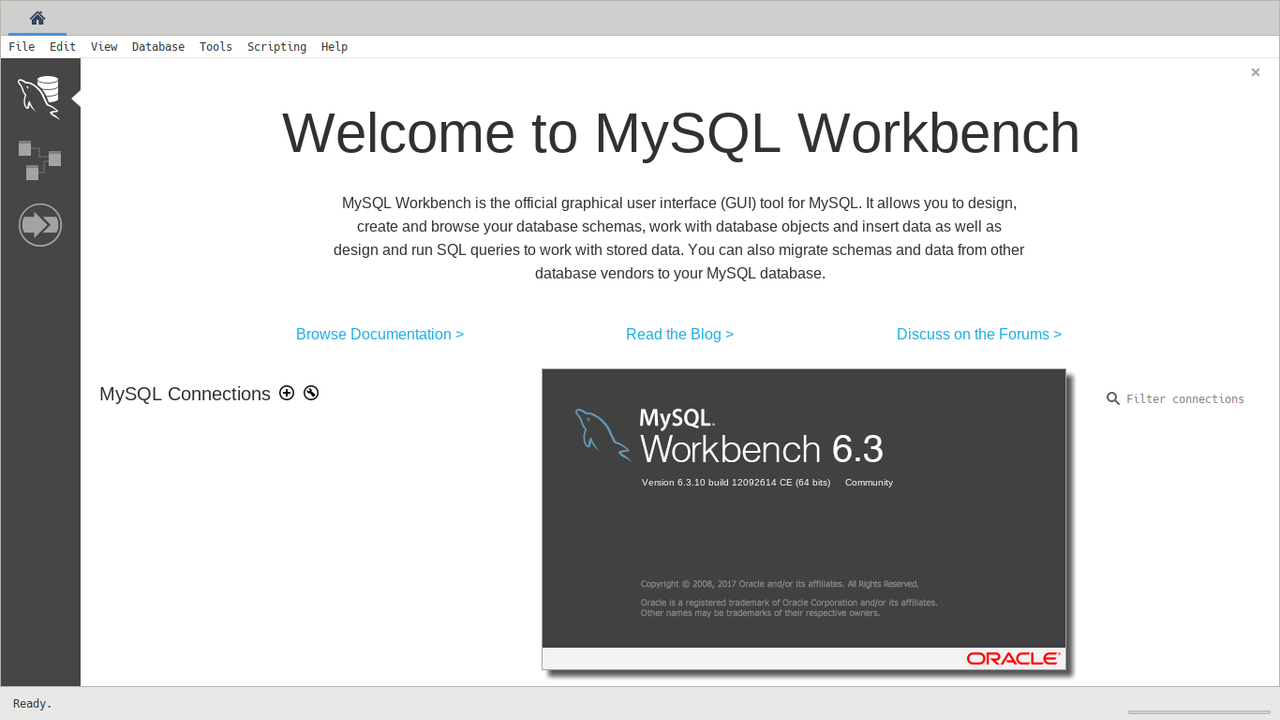Focus the Filter connections search field

pos(1185,399)
